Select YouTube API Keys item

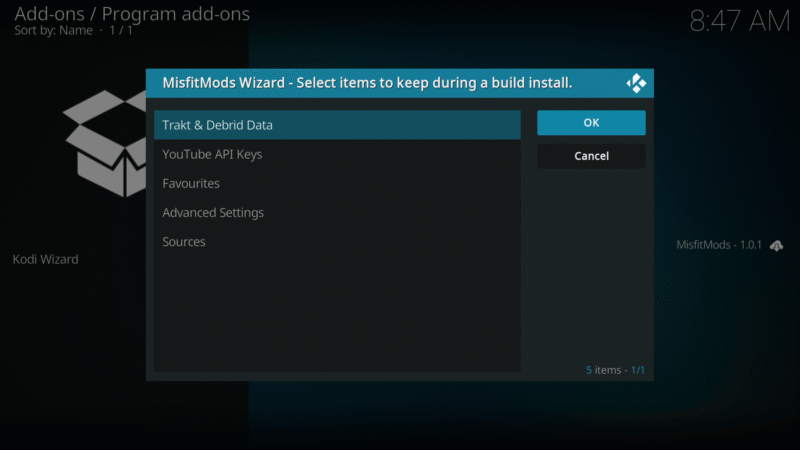(337, 154)
